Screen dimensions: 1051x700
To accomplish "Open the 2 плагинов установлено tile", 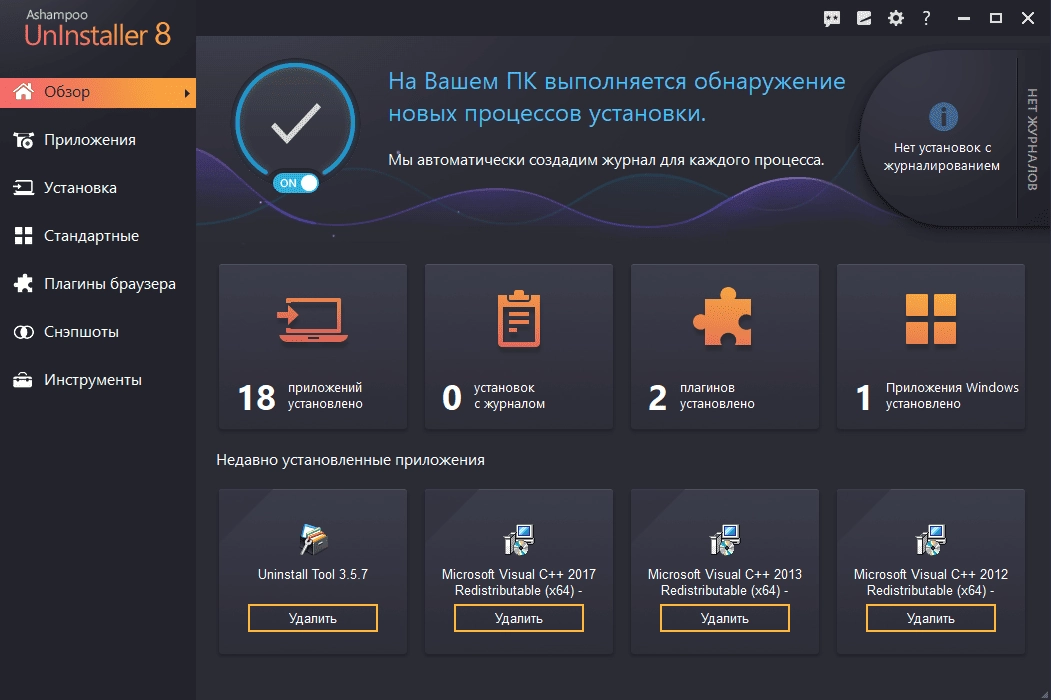I will pyautogui.click(x=725, y=347).
